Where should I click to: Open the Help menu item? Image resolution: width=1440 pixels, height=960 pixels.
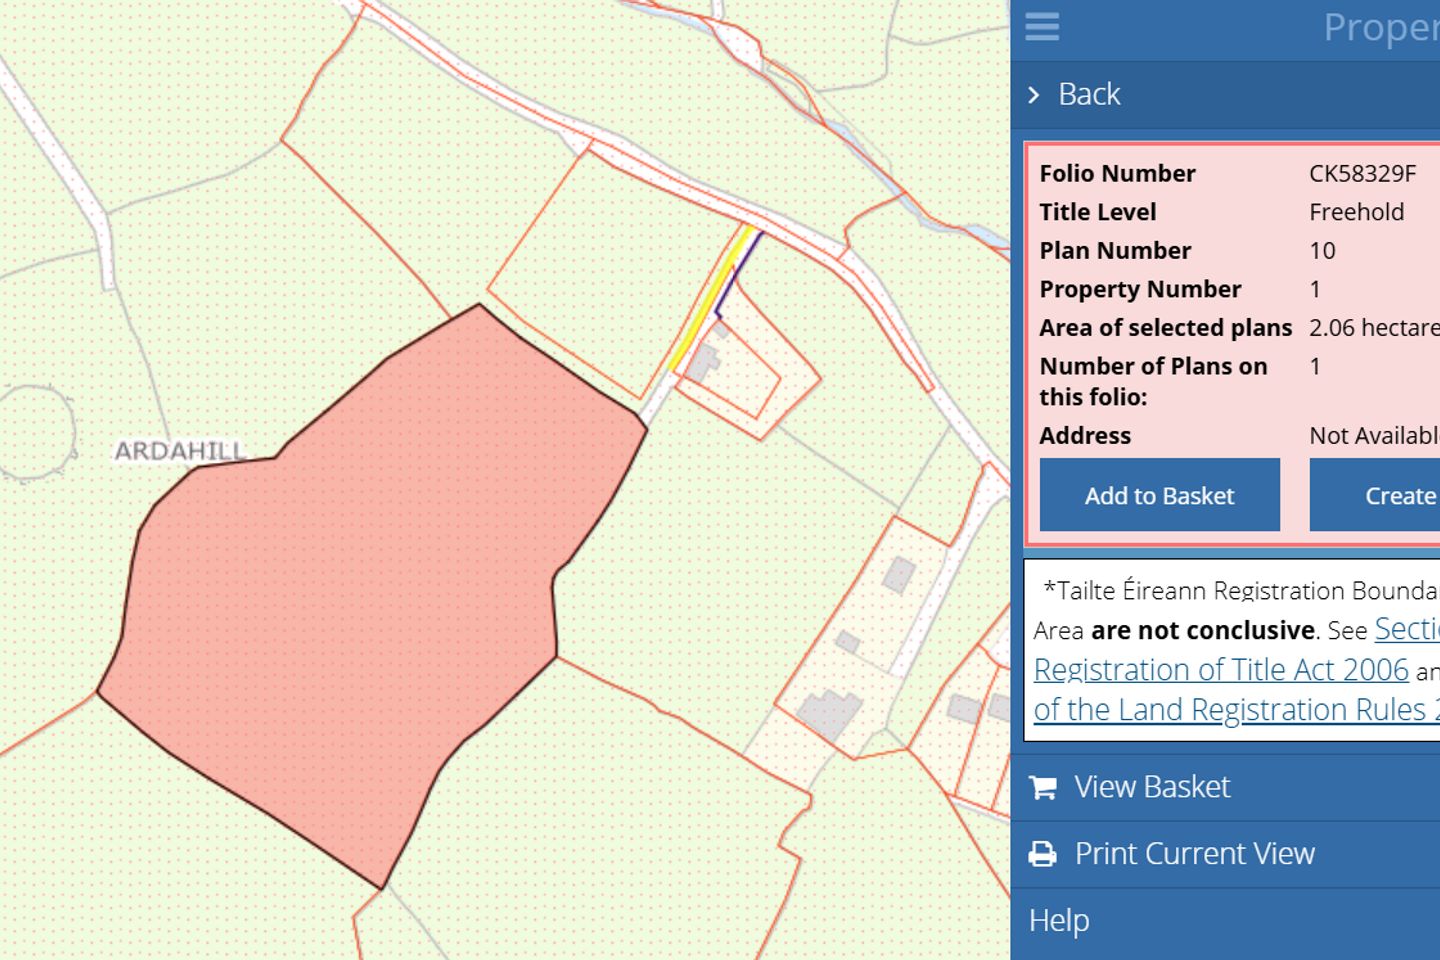tap(1059, 920)
